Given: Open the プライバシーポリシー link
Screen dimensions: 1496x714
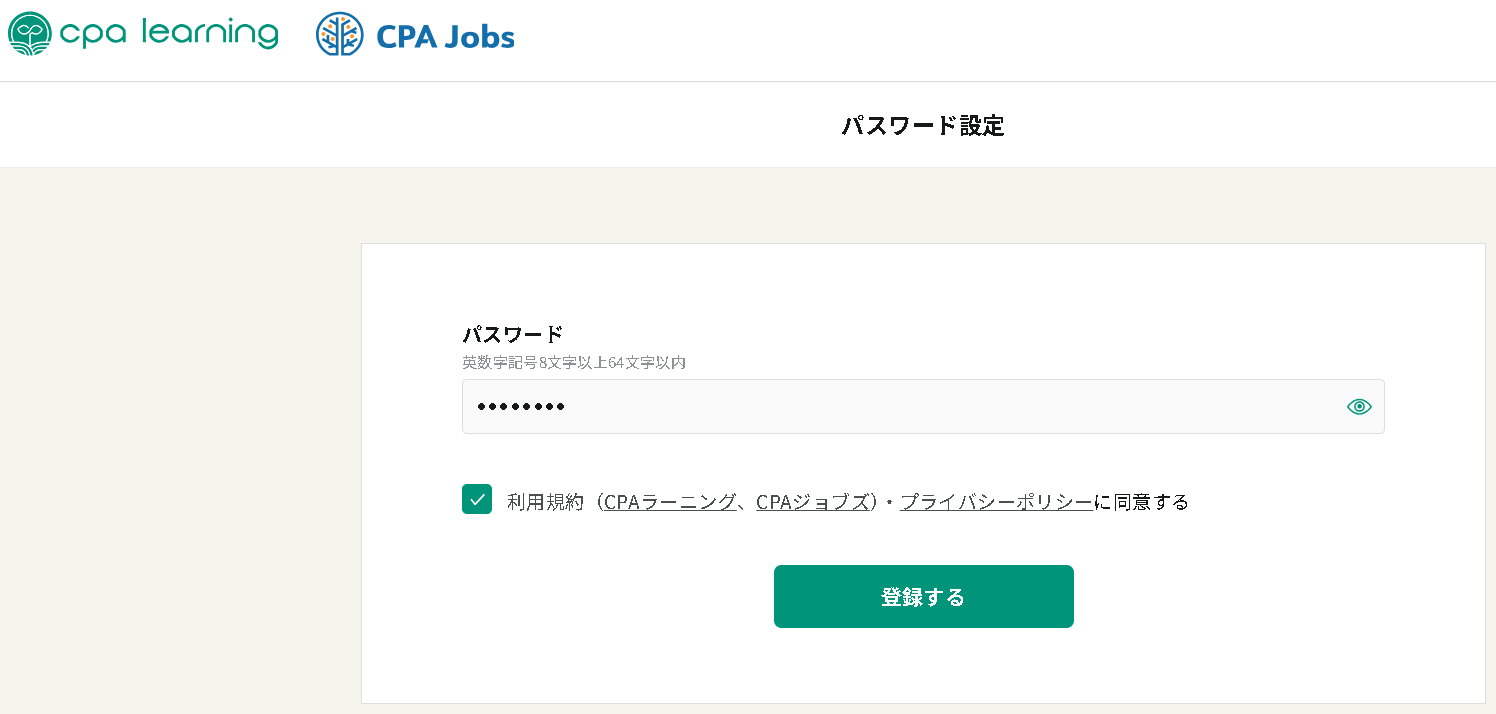Looking at the screenshot, I should 996,502.
